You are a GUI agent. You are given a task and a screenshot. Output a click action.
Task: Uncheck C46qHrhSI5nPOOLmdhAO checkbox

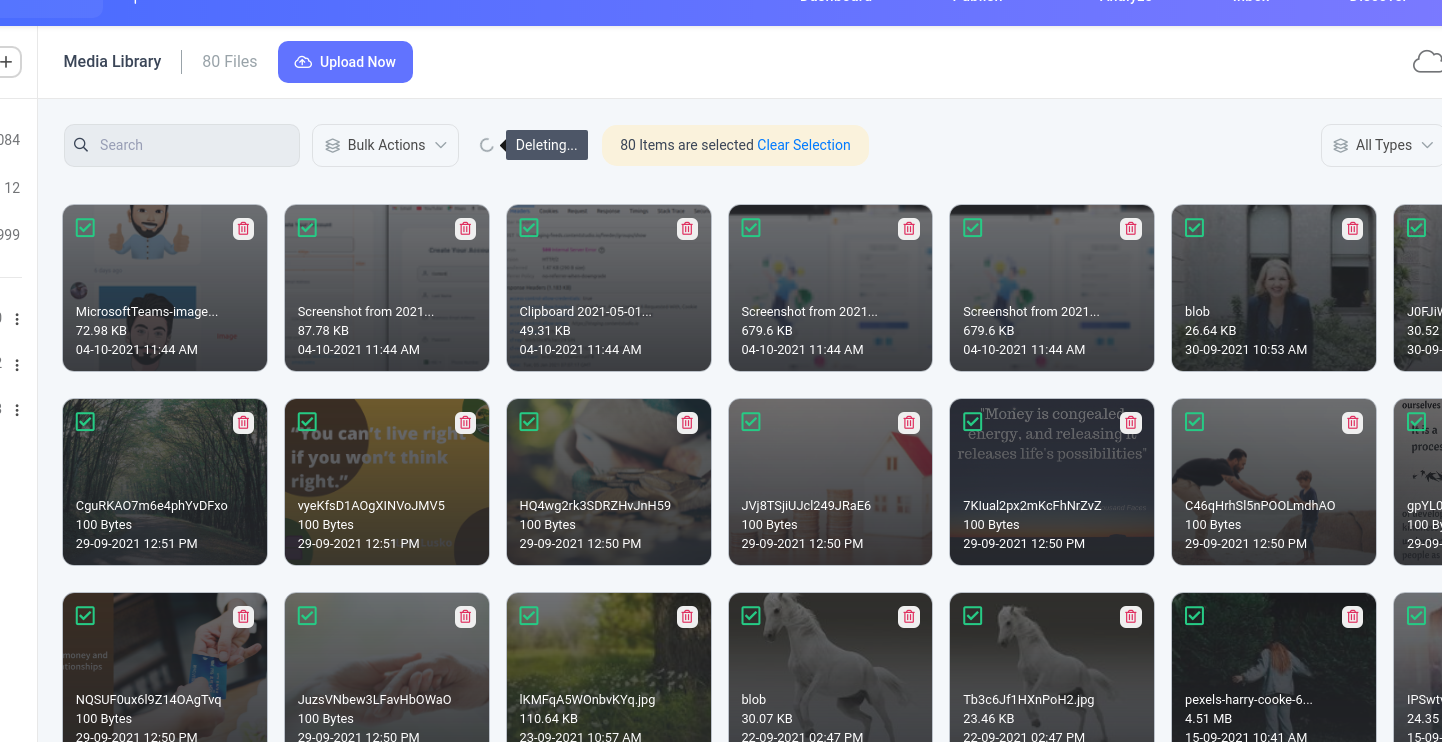(1195, 422)
